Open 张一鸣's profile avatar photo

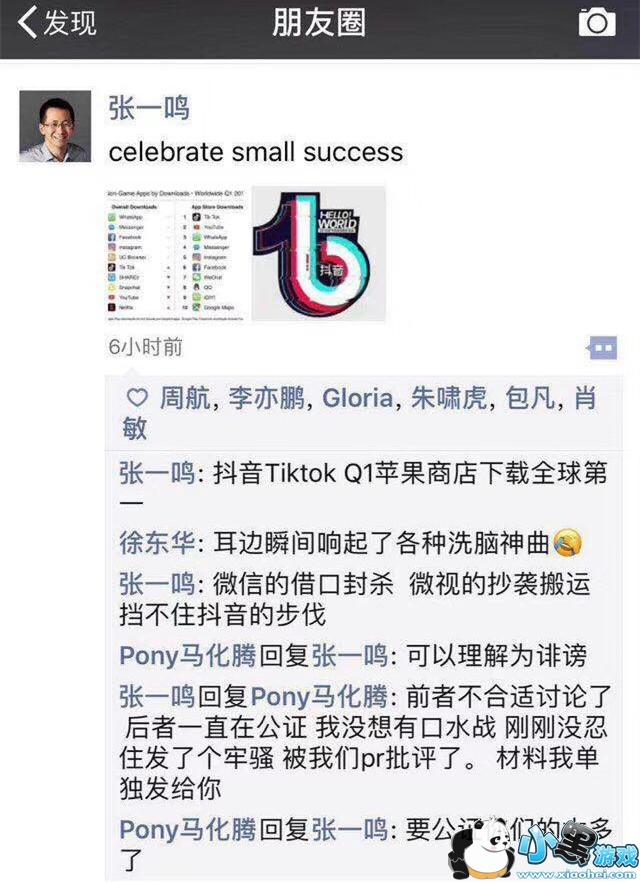tap(55, 126)
